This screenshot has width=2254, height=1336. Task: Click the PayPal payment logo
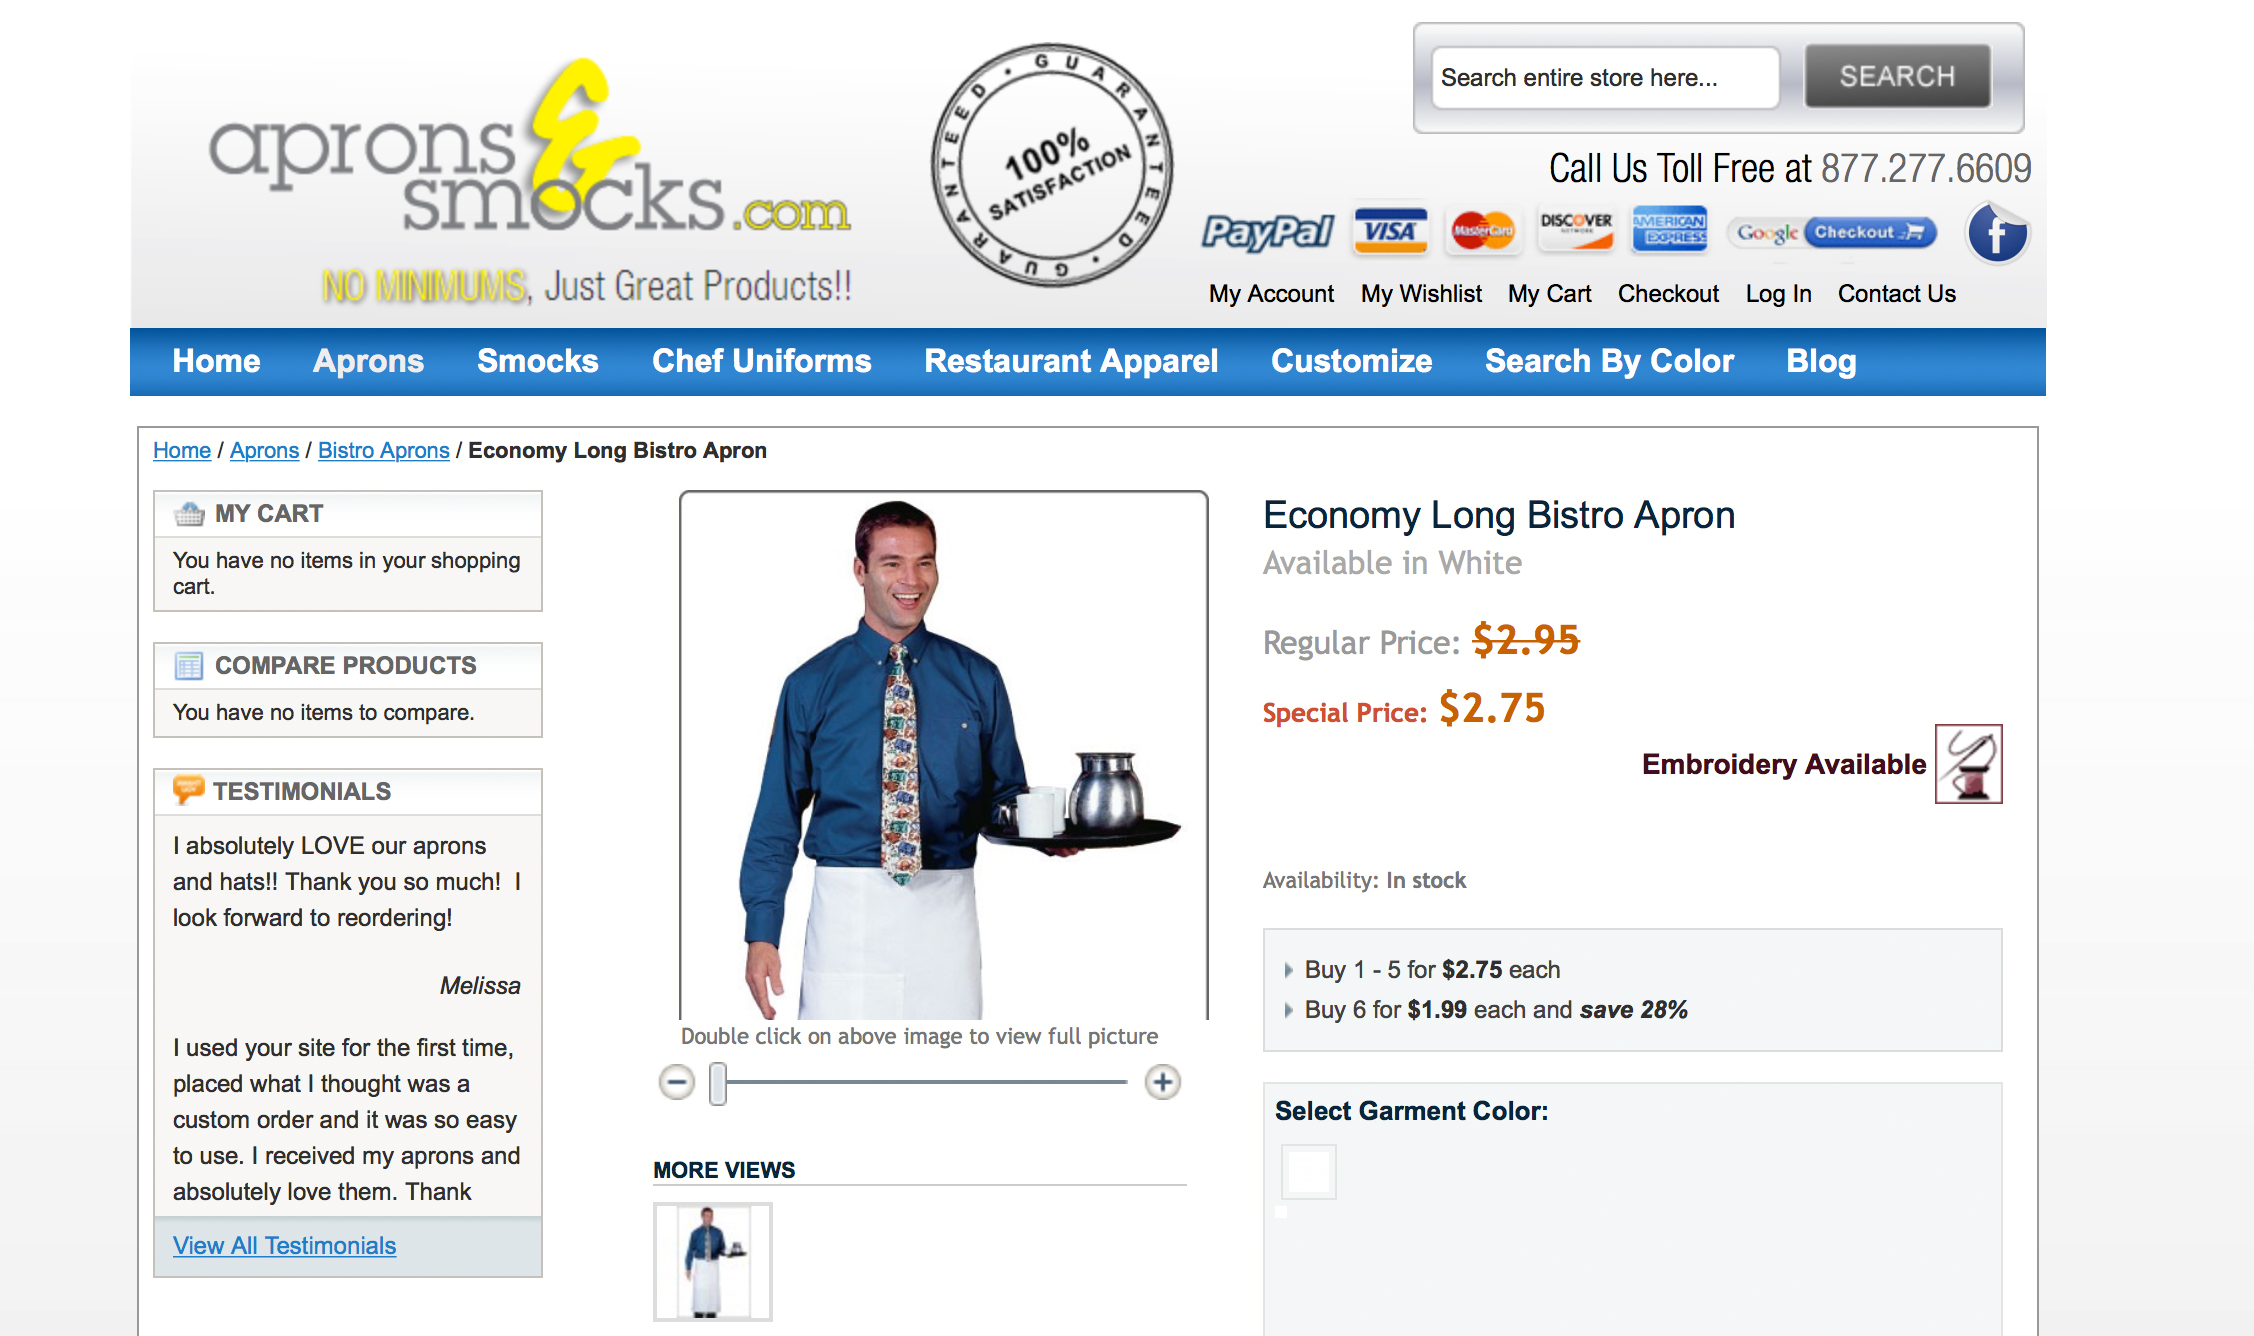point(1267,232)
